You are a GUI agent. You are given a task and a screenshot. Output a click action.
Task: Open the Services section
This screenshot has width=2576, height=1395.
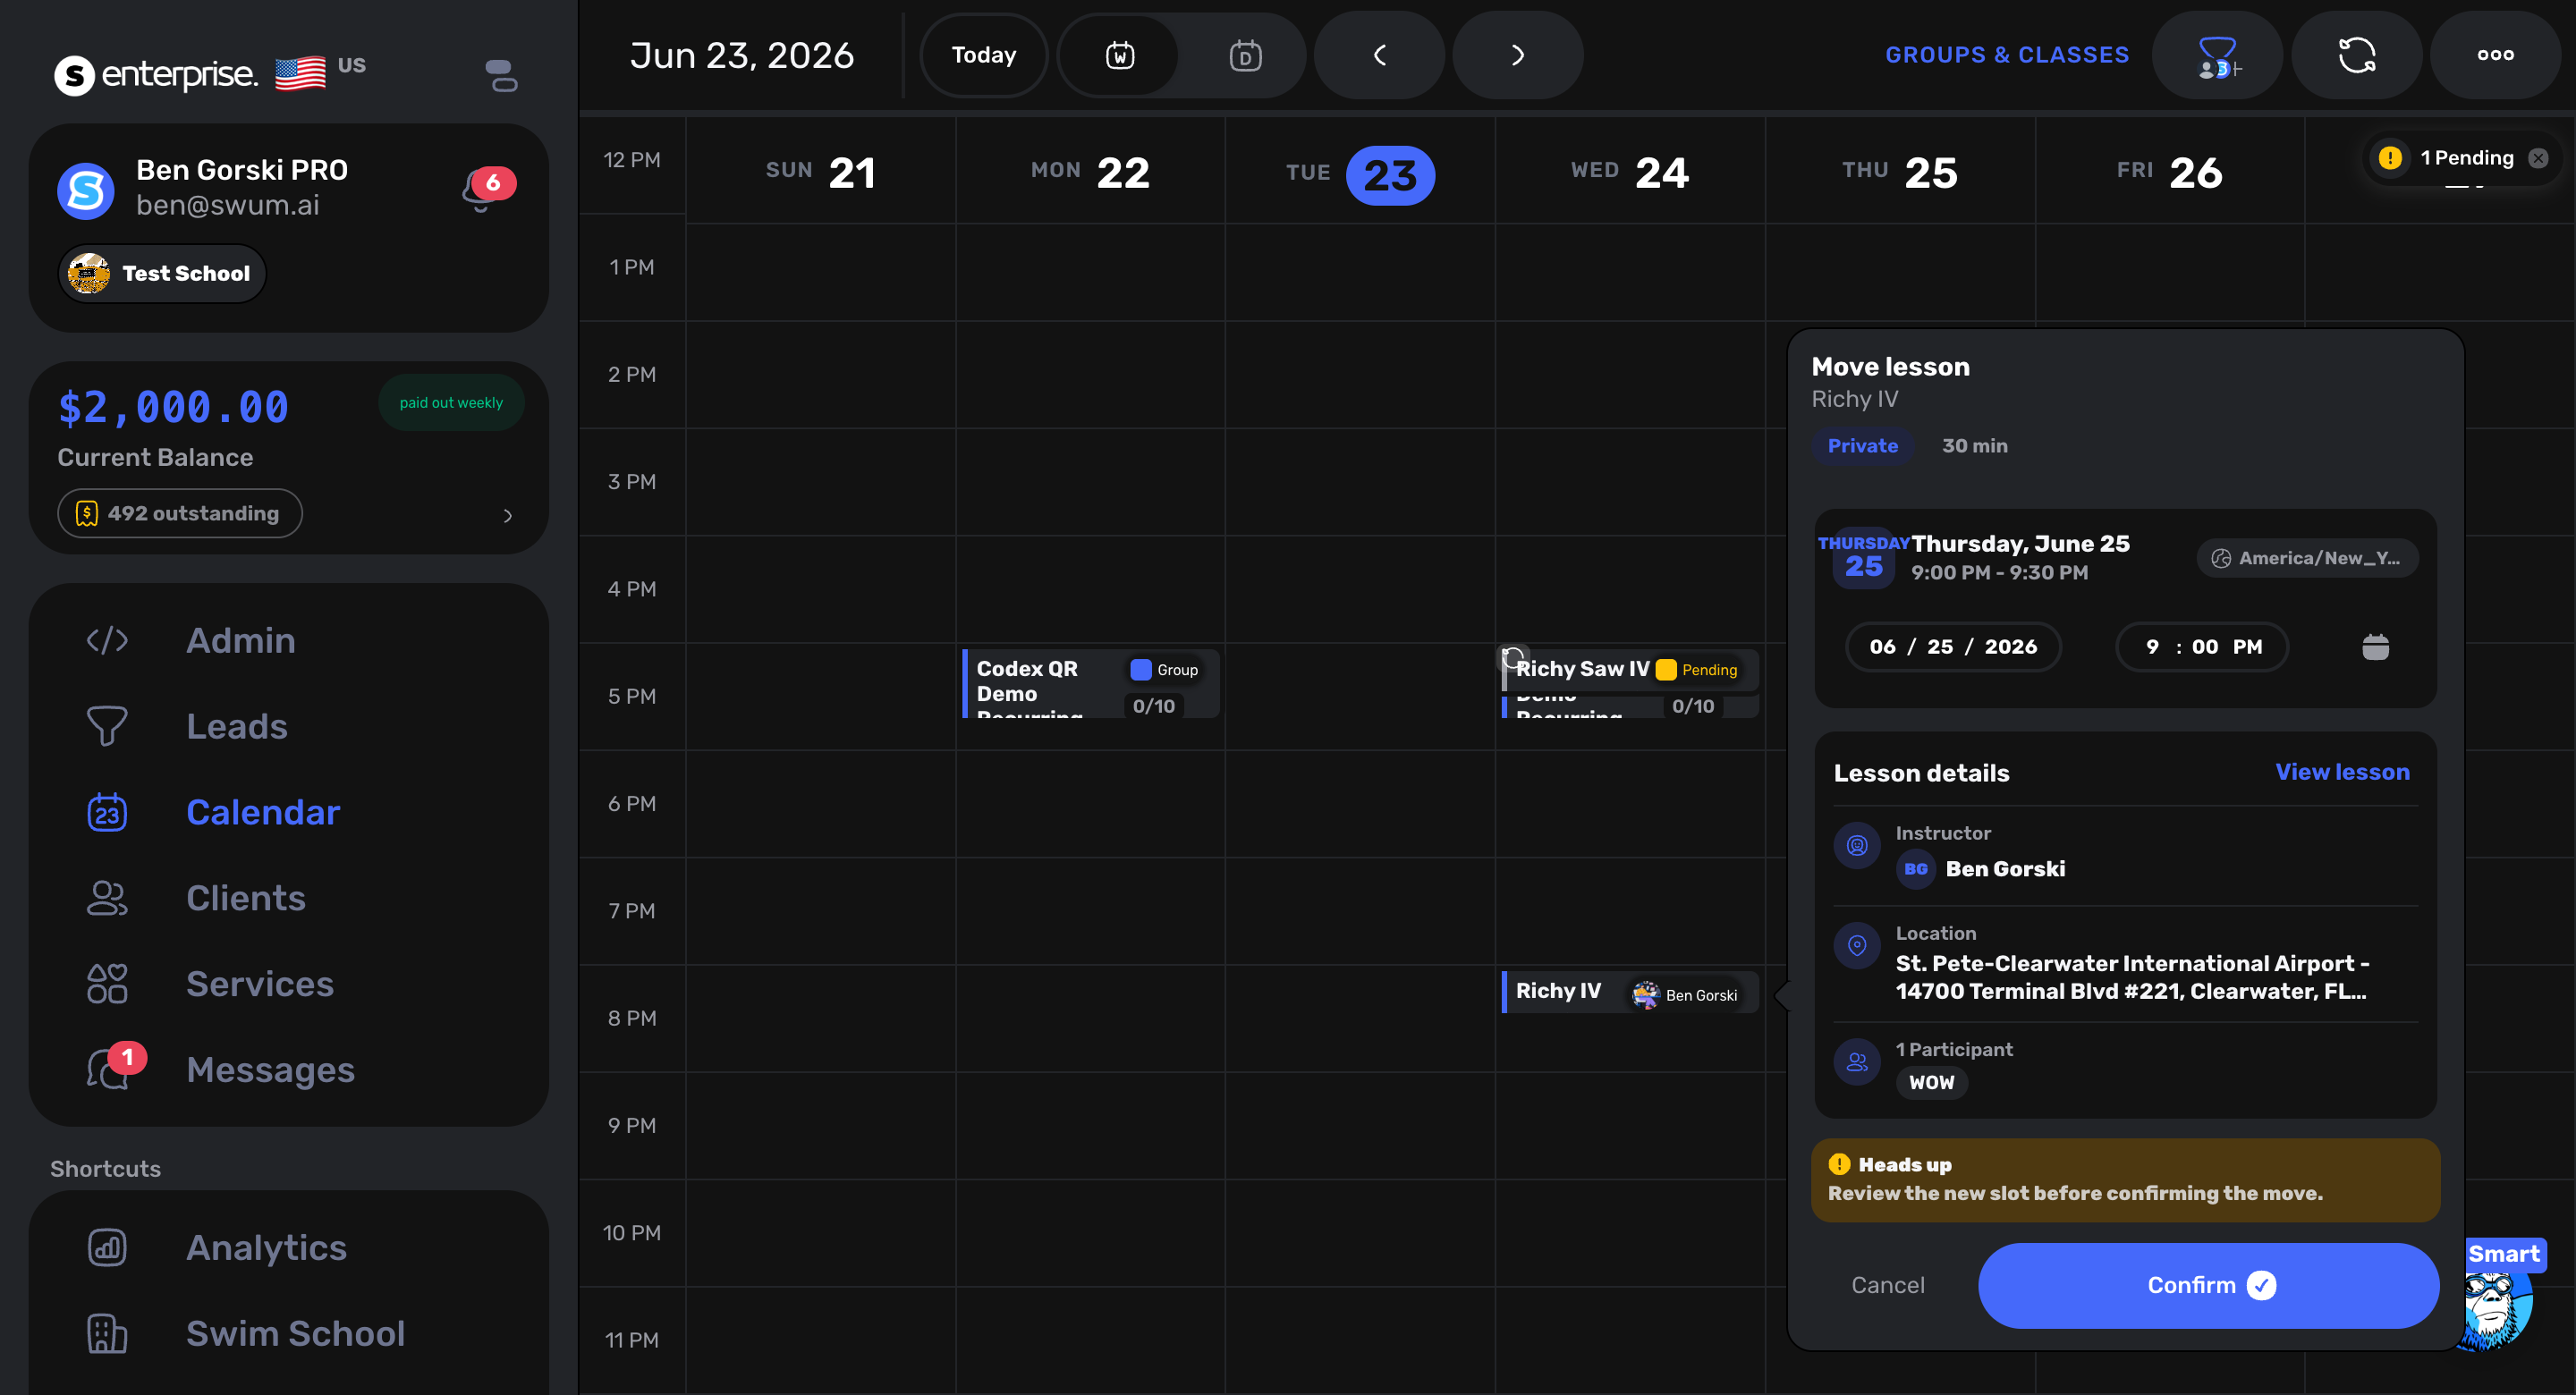click(260, 984)
